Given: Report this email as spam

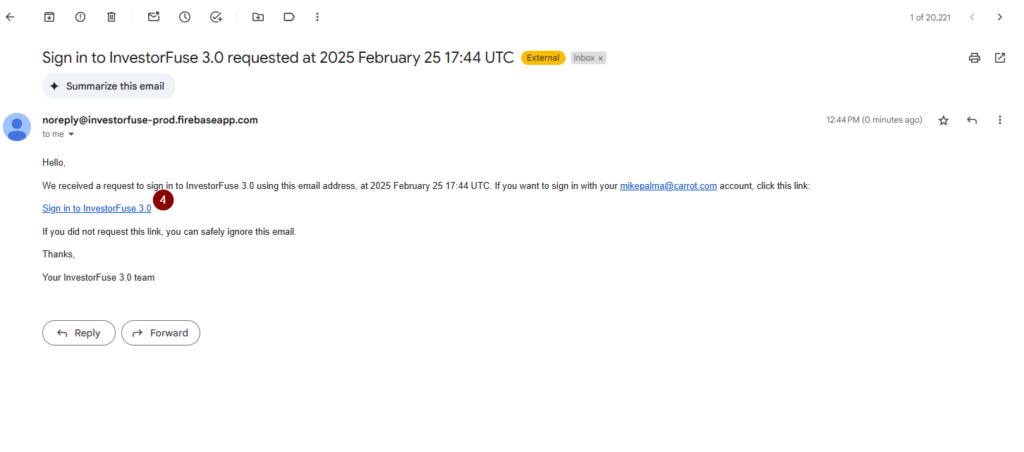Looking at the screenshot, I should click(80, 17).
